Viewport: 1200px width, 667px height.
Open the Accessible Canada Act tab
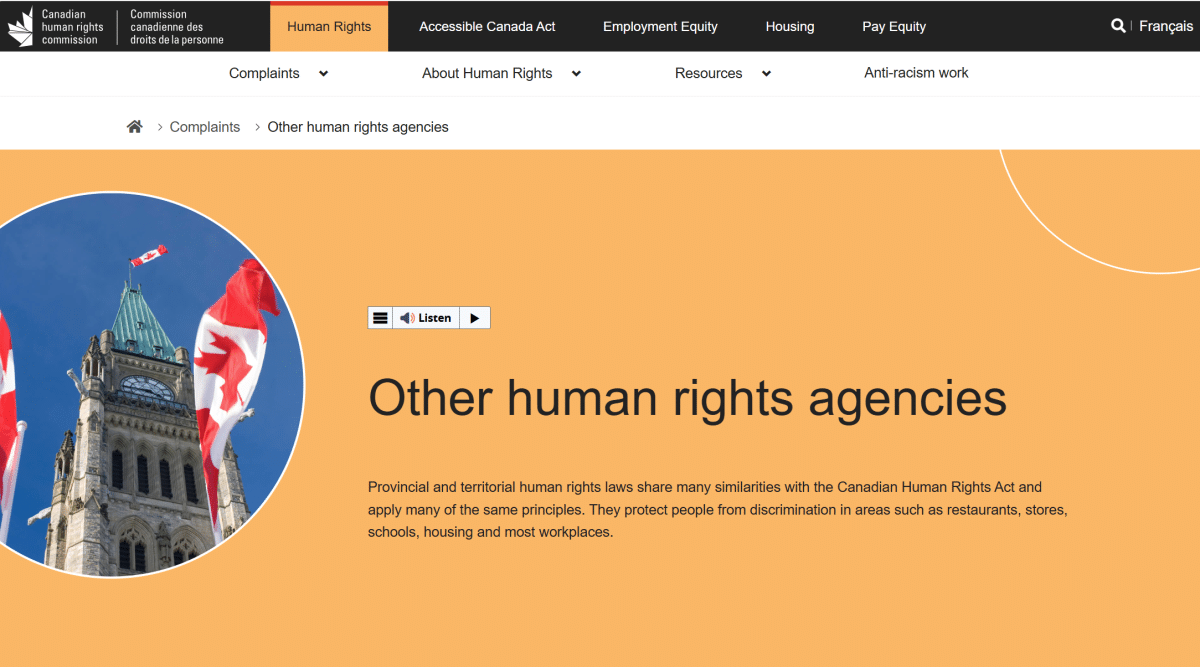coord(487,27)
